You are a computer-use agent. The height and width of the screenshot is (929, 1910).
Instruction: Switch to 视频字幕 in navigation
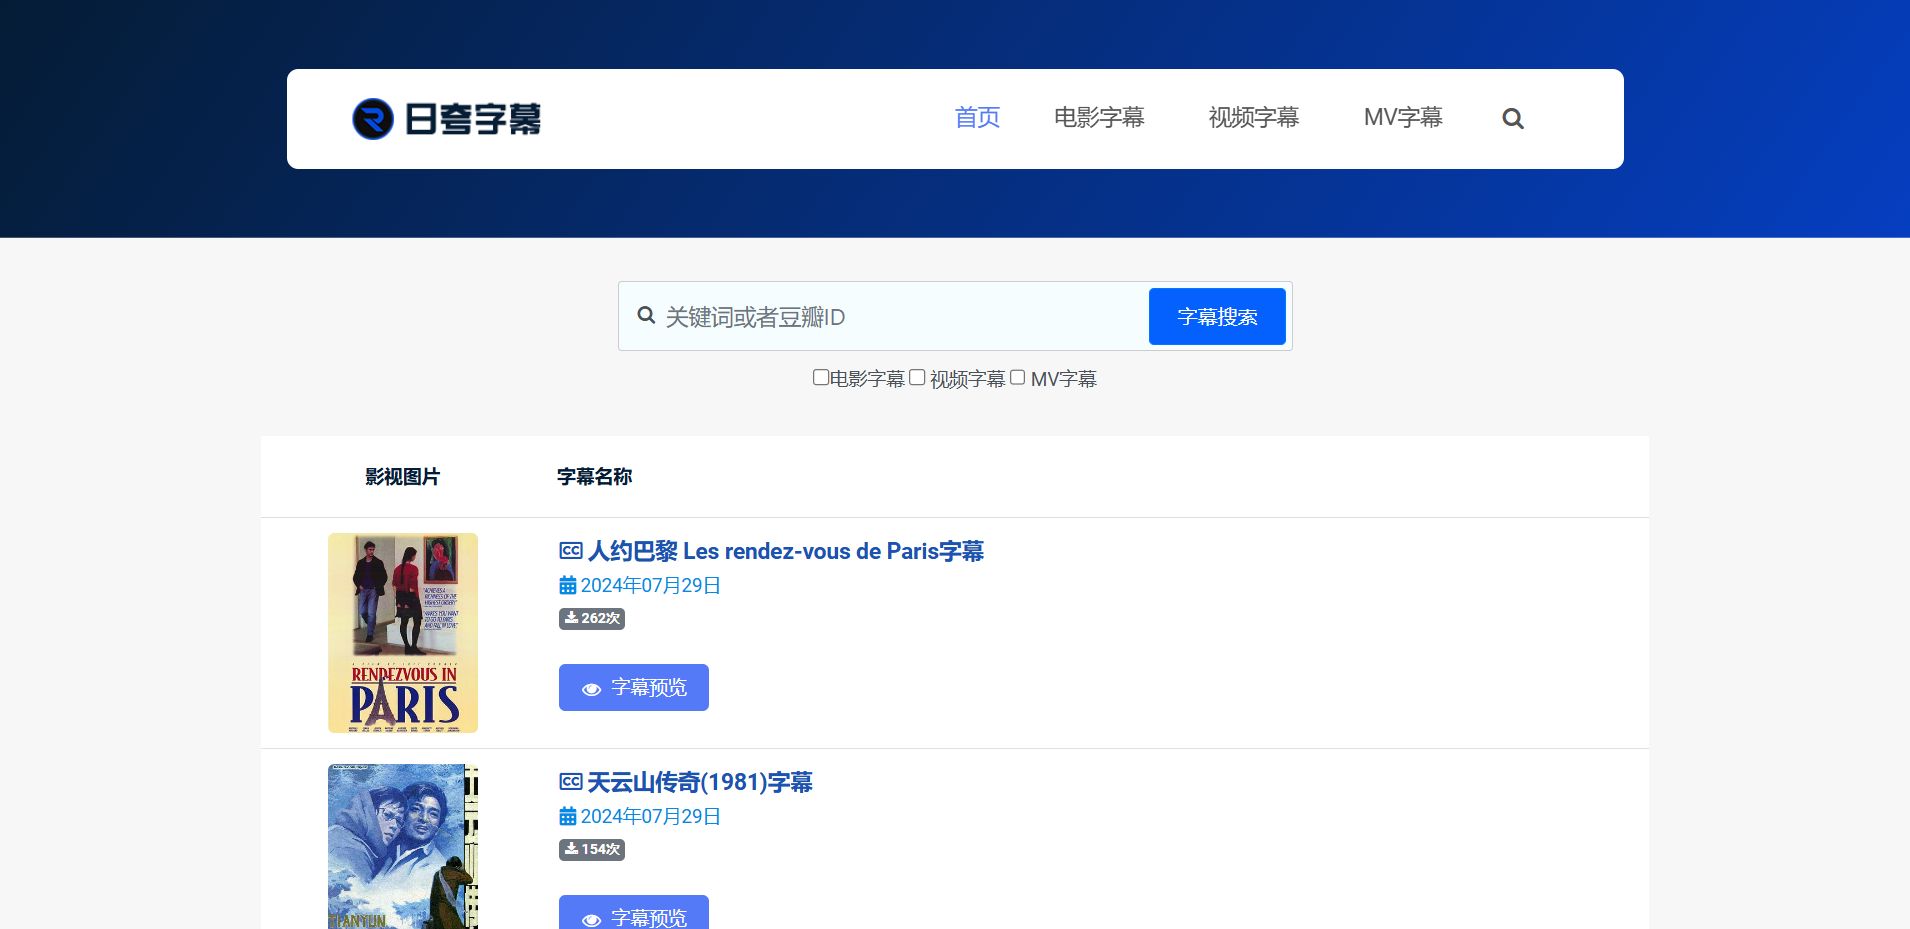pyautogui.click(x=1253, y=118)
